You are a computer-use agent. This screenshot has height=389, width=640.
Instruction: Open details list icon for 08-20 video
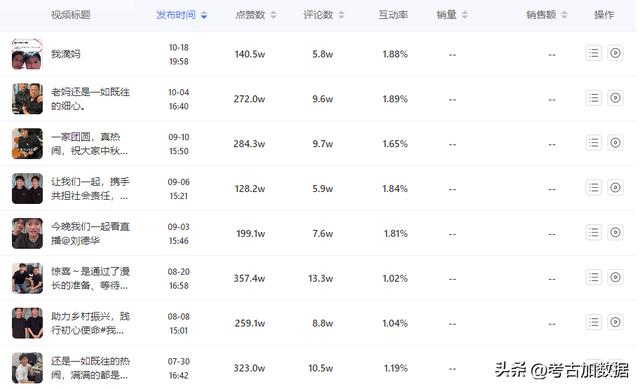(593, 278)
